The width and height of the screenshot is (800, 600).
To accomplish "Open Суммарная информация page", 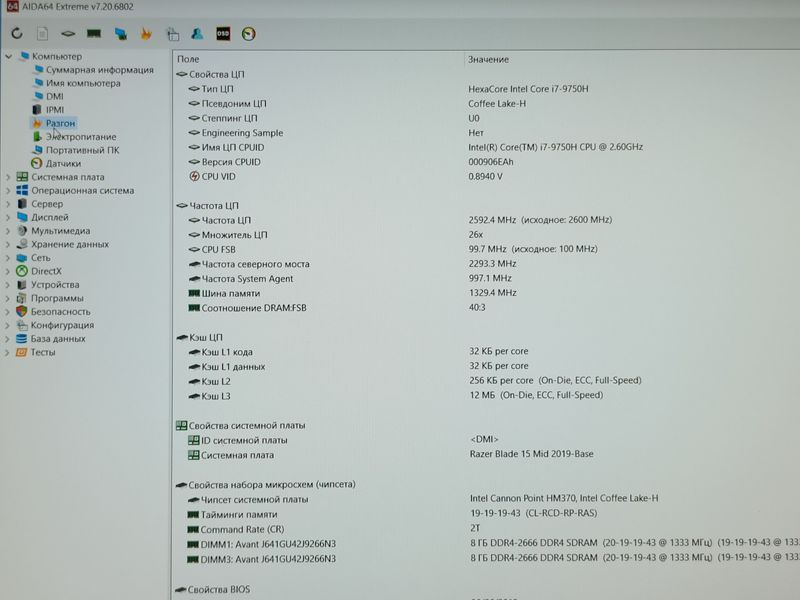I will [99, 70].
